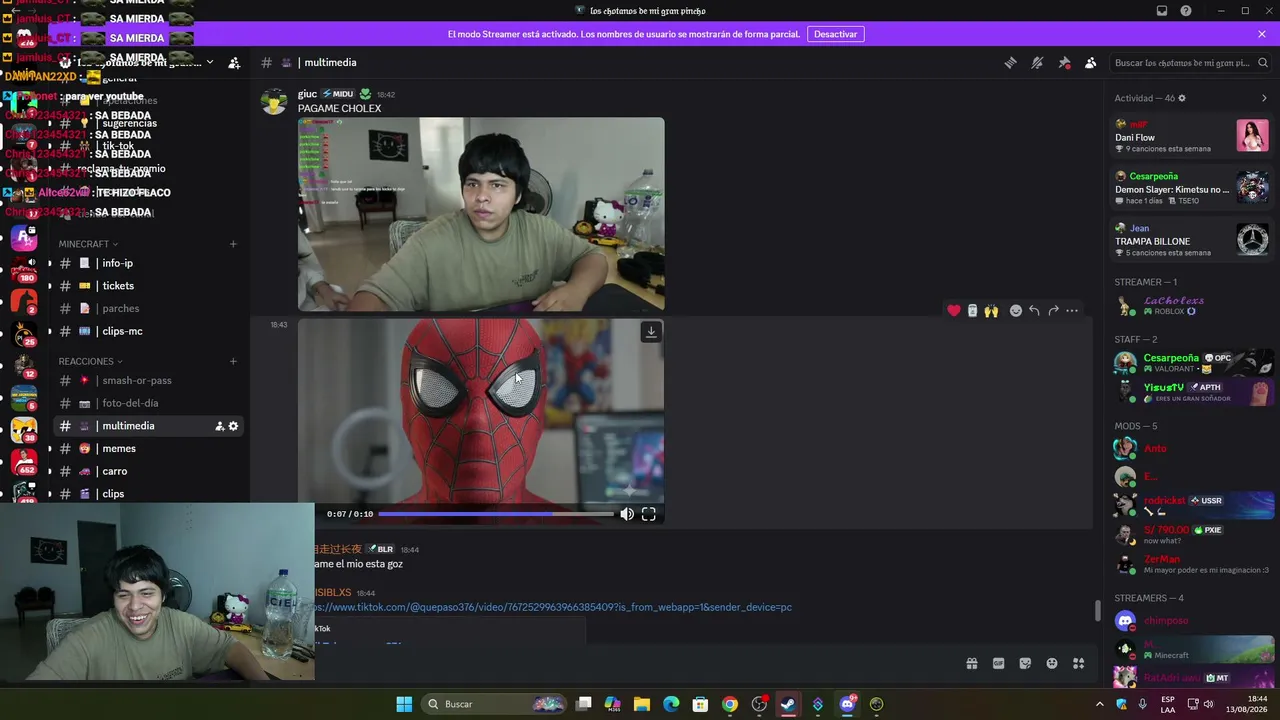Download the Spider-Man video
The width and height of the screenshot is (1280, 720).
pyautogui.click(x=651, y=332)
